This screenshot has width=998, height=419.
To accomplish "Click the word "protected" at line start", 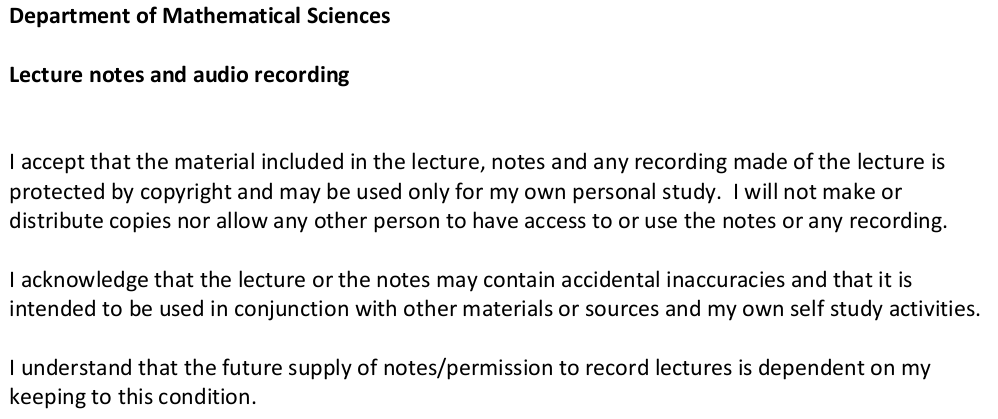I will [x=46, y=191].
